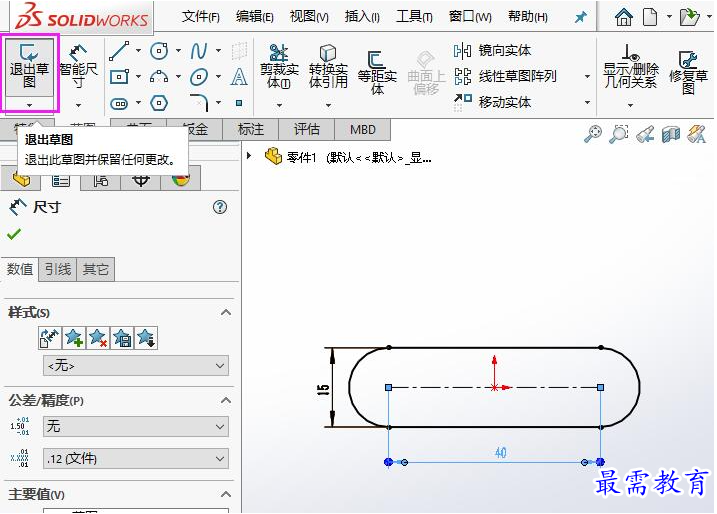Open the style <无> dropdown
The height and width of the screenshot is (514, 717).
coord(136,366)
